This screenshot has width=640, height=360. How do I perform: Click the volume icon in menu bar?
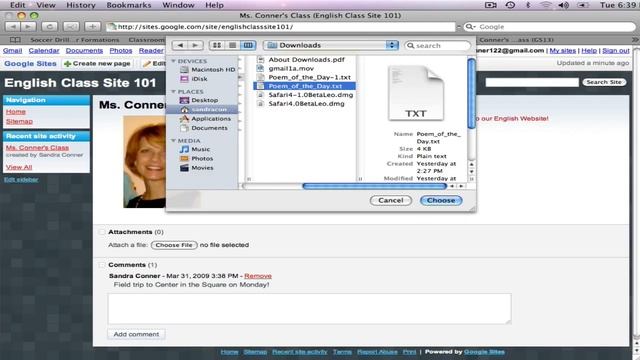point(563,5)
